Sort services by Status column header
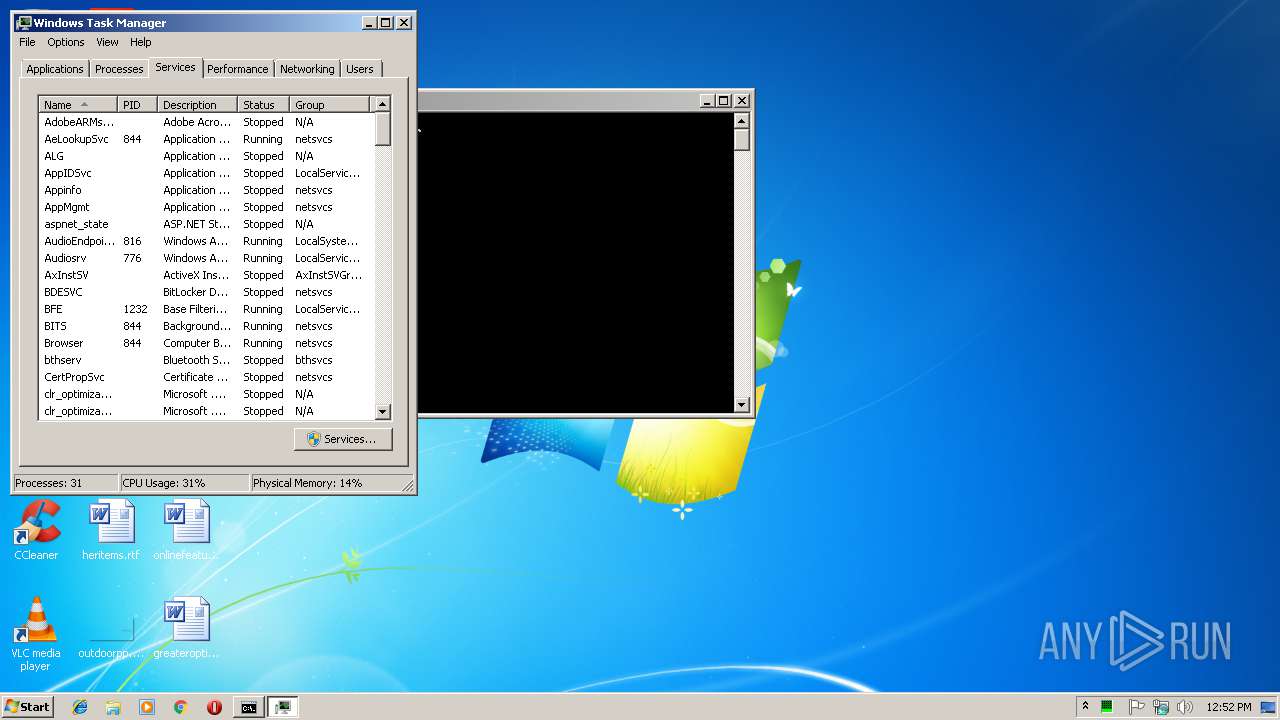The height and width of the screenshot is (720, 1280). point(263,104)
